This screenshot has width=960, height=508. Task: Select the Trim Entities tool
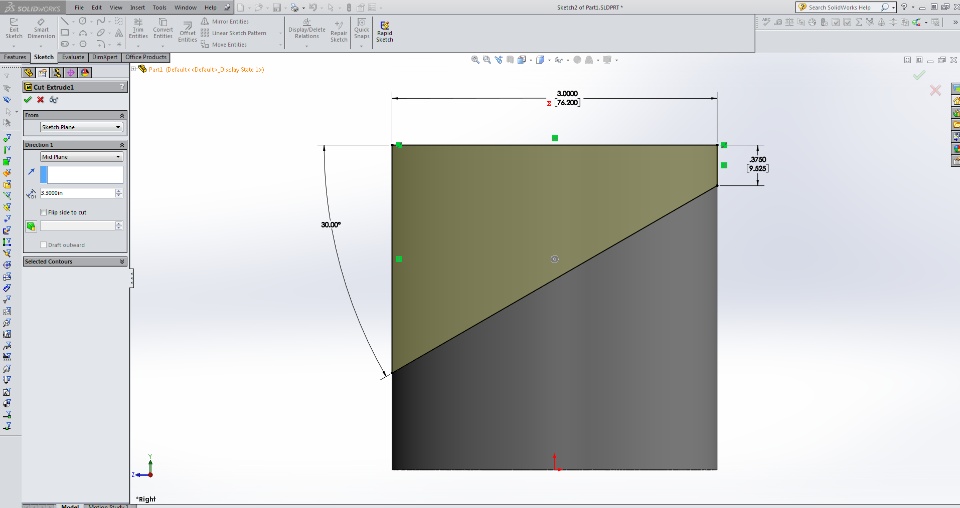coord(138,29)
